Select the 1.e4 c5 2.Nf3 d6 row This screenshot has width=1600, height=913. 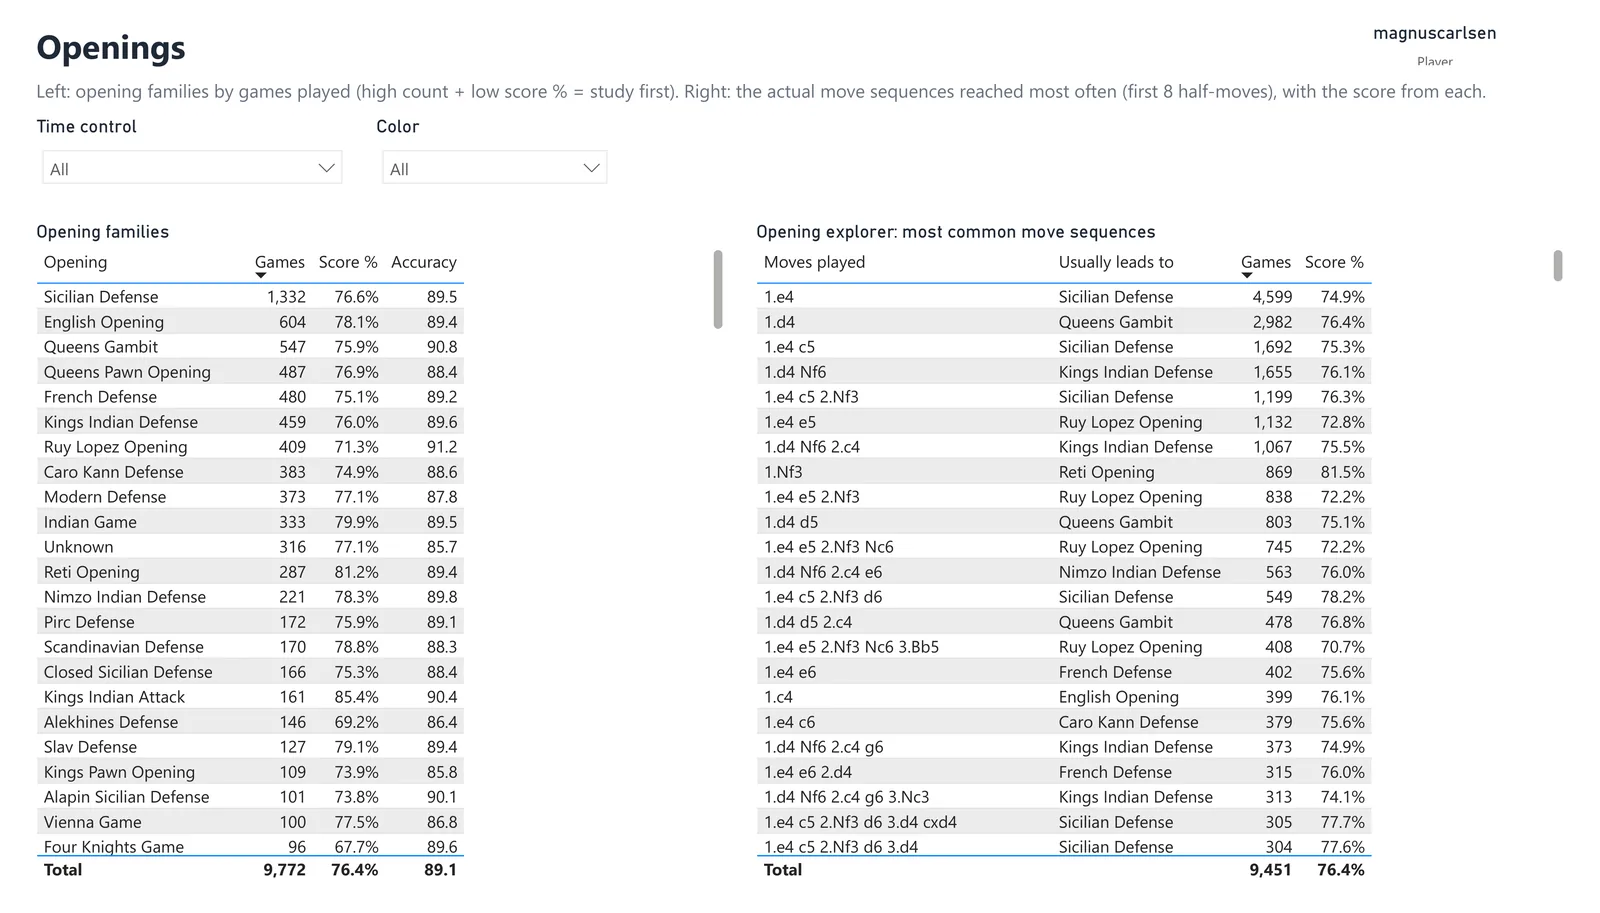pyautogui.click(x=1064, y=597)
